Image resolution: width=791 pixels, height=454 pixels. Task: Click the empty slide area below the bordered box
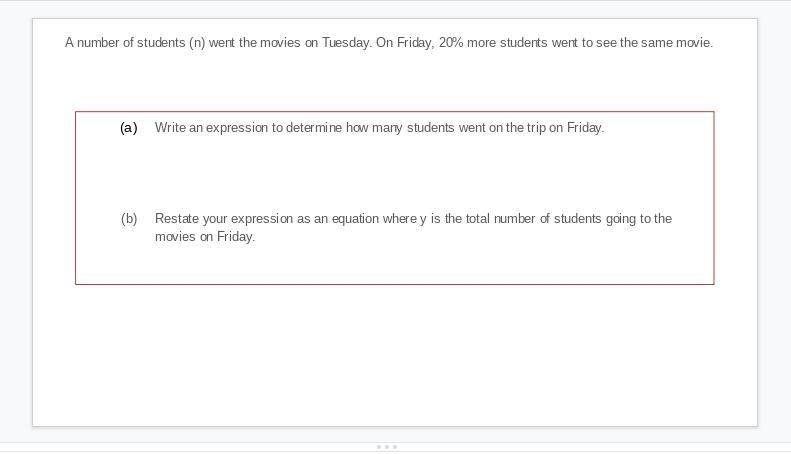[x=394, y=356]
